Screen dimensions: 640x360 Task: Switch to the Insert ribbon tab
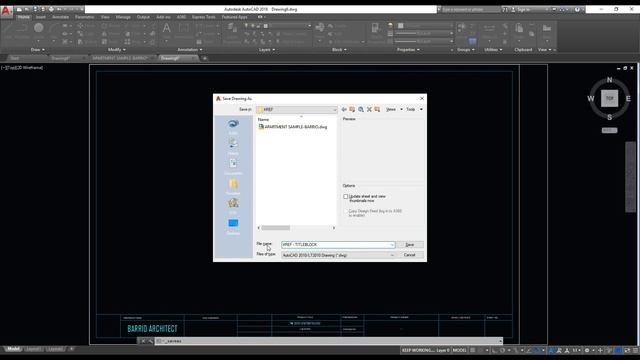pyautogui.click(x=40, y=17)
